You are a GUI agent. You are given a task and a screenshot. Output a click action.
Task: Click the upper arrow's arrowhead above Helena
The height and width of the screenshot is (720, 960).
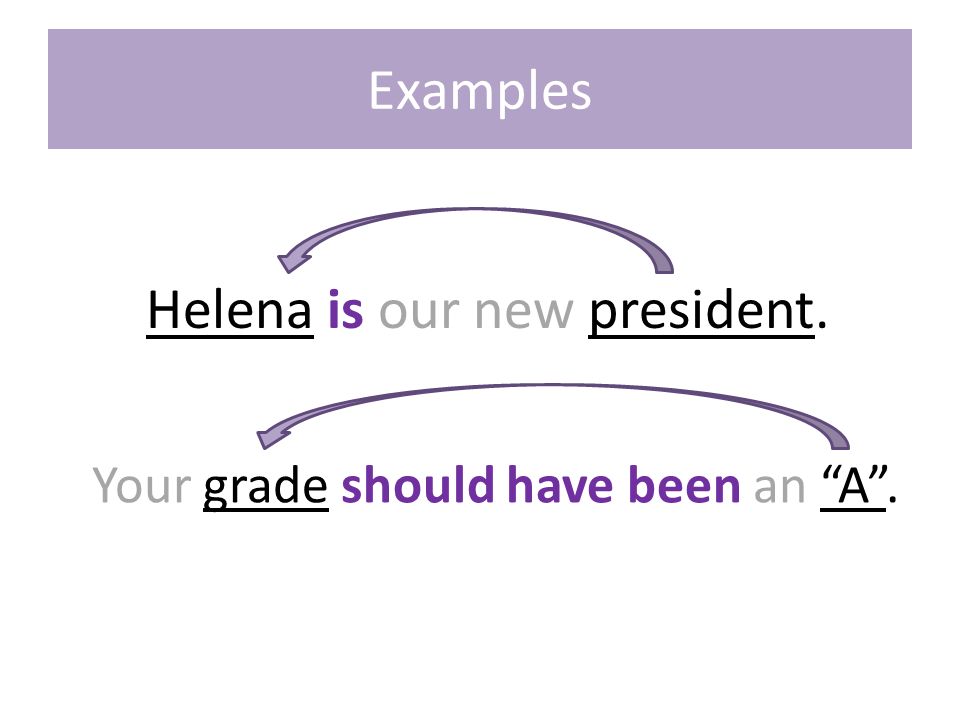tap(292, 261)
